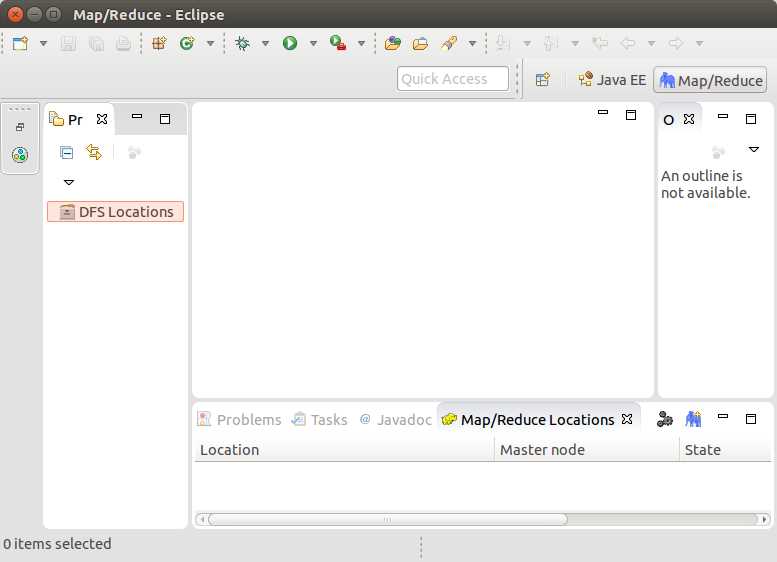The width and height of the screenshot is (777, 562).
Task: Maximize the Map/Reduce Locations panel
Action: [751, 419]
